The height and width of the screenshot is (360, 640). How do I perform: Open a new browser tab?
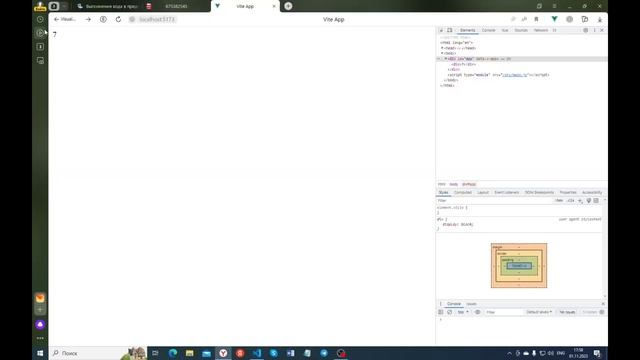tap(288, 6)
